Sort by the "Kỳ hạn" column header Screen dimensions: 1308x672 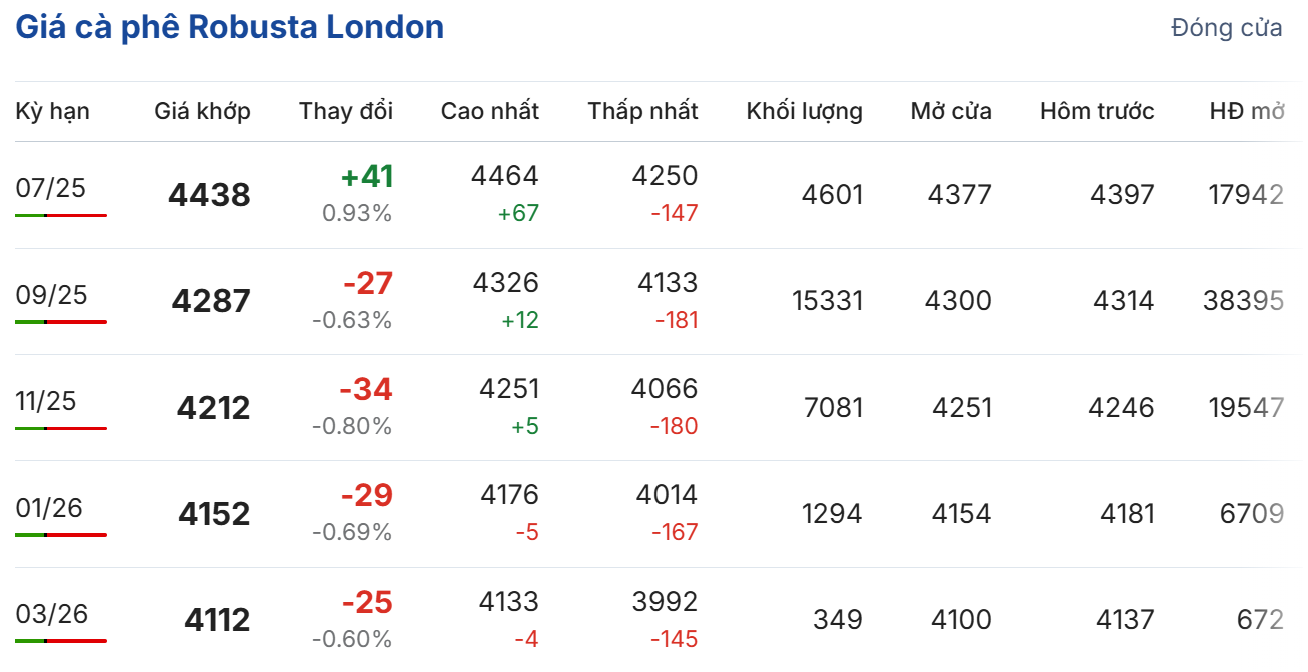[52, 111]
